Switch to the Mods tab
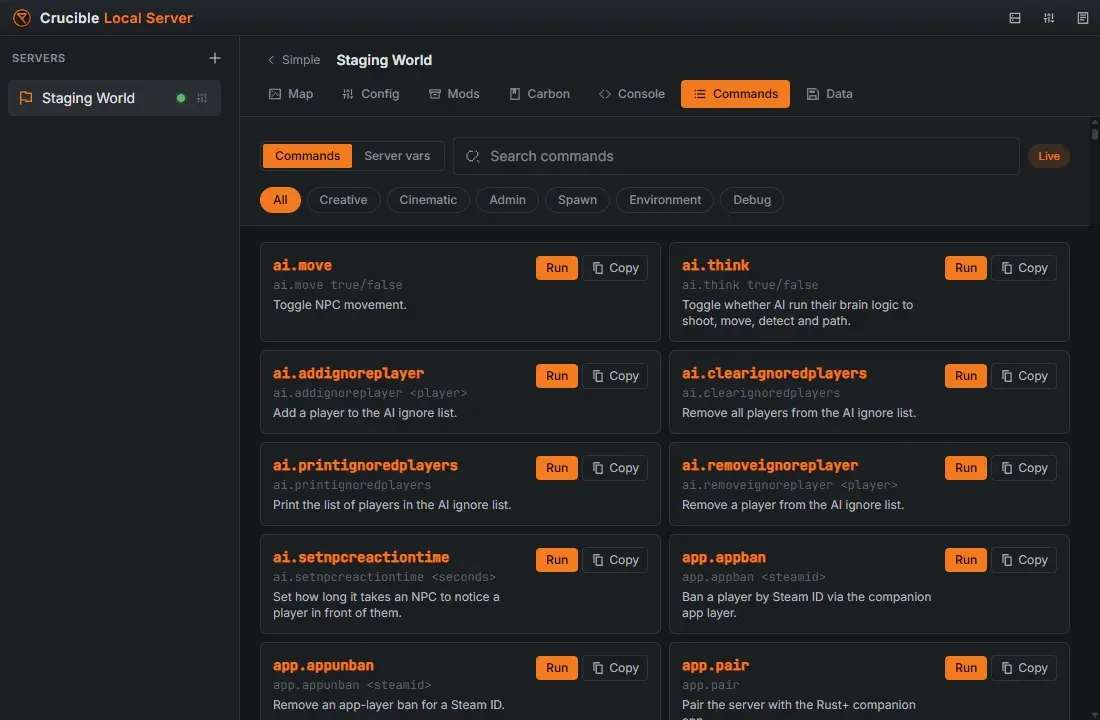This screenshot has width=1100, height=720. 454,93
